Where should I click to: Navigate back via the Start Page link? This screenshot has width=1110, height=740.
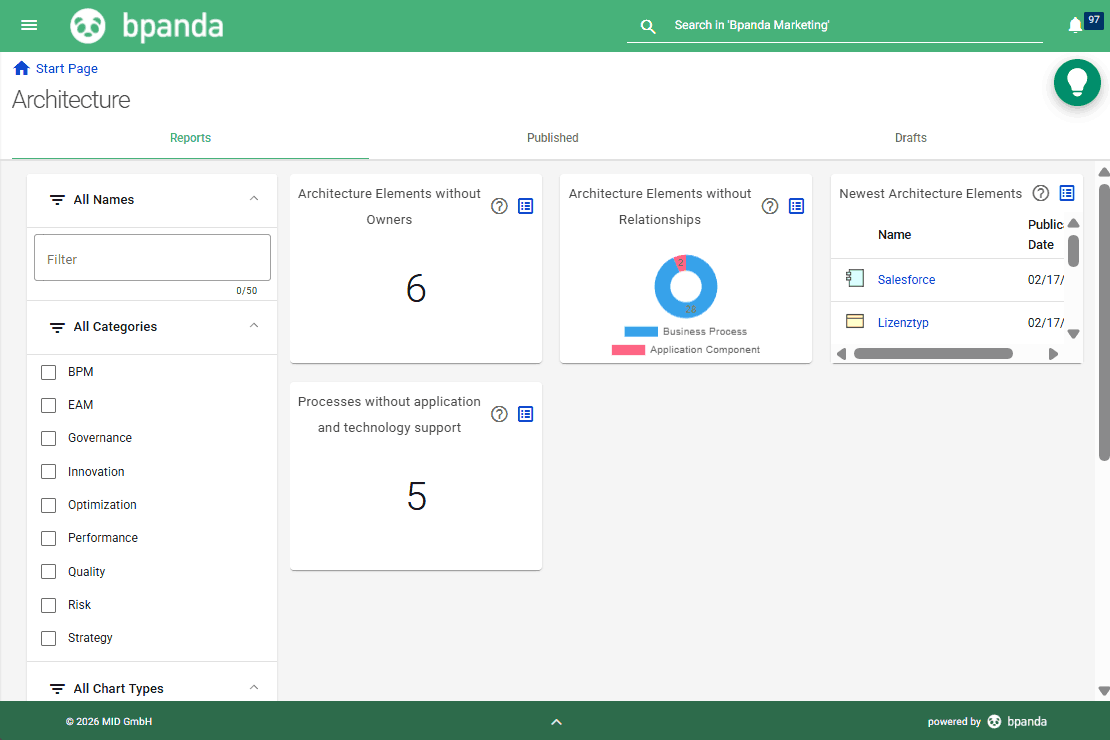[67, 68]
